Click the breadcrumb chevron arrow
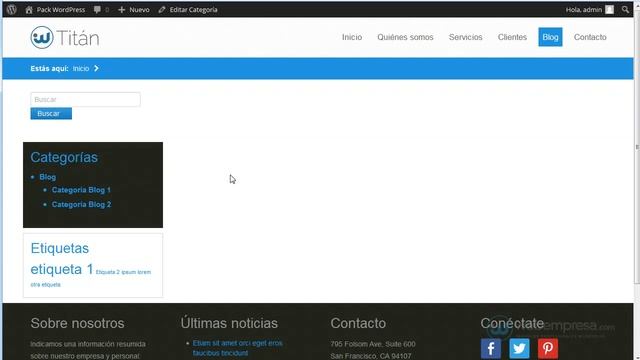The width and height of the screenshot is (640, 360). [96, 69]
